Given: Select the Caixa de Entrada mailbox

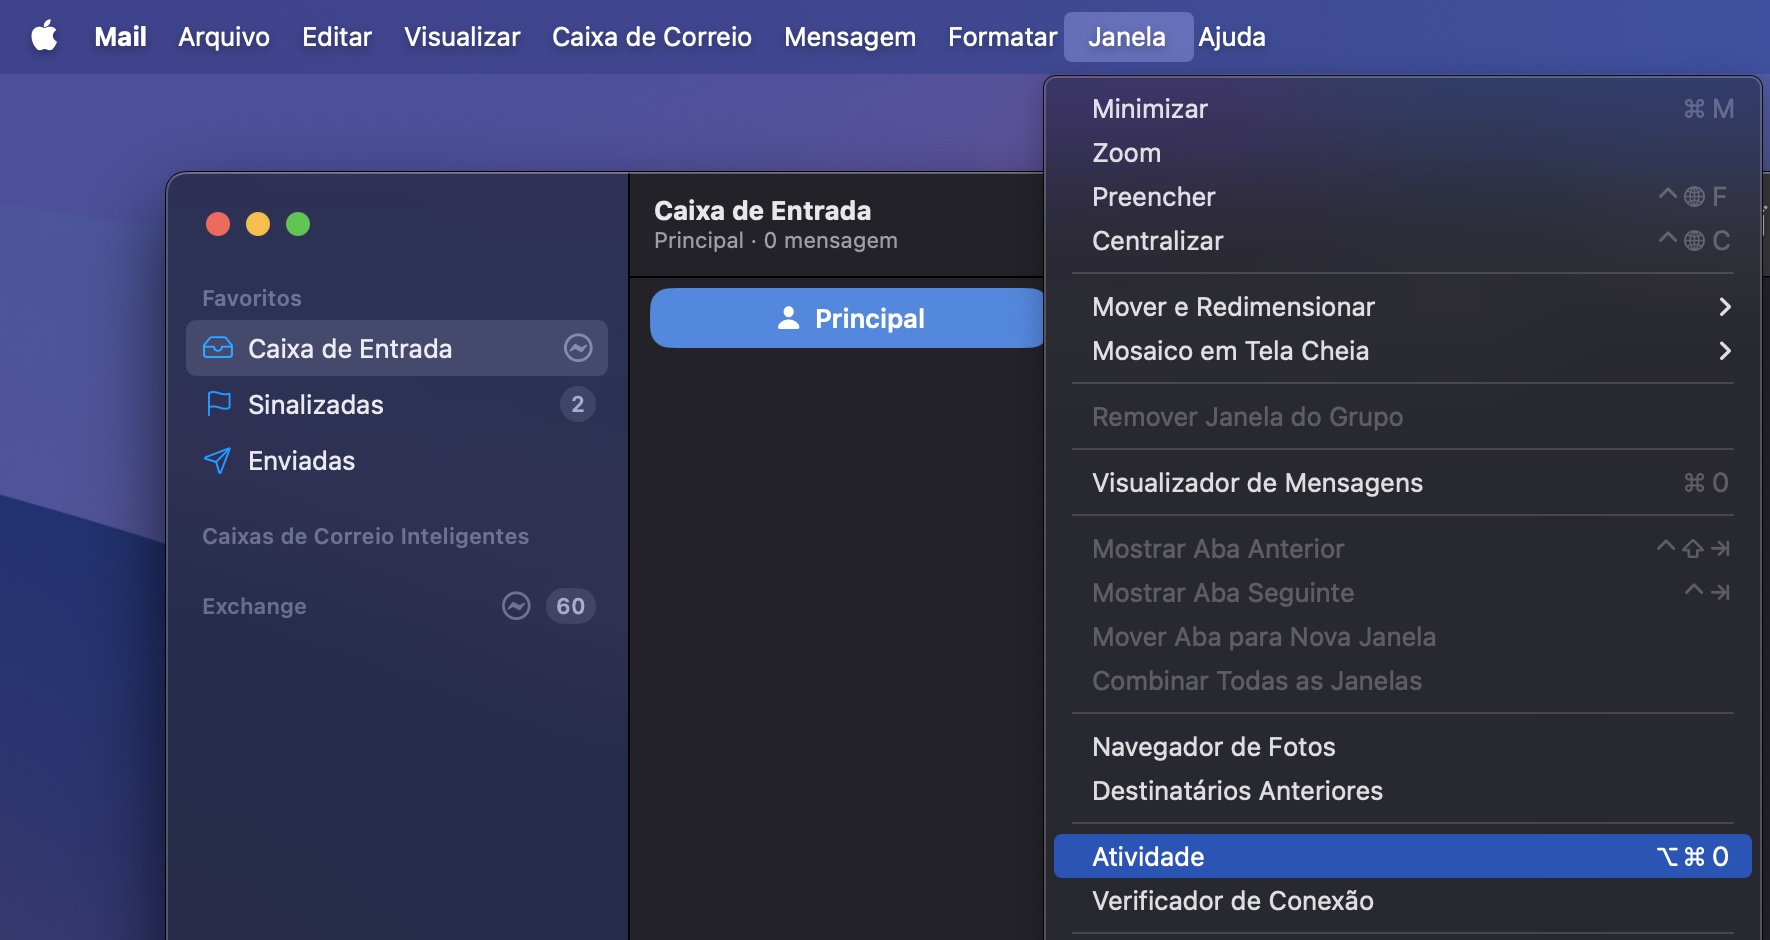Looking at the screenshot, I should [349, 348].
